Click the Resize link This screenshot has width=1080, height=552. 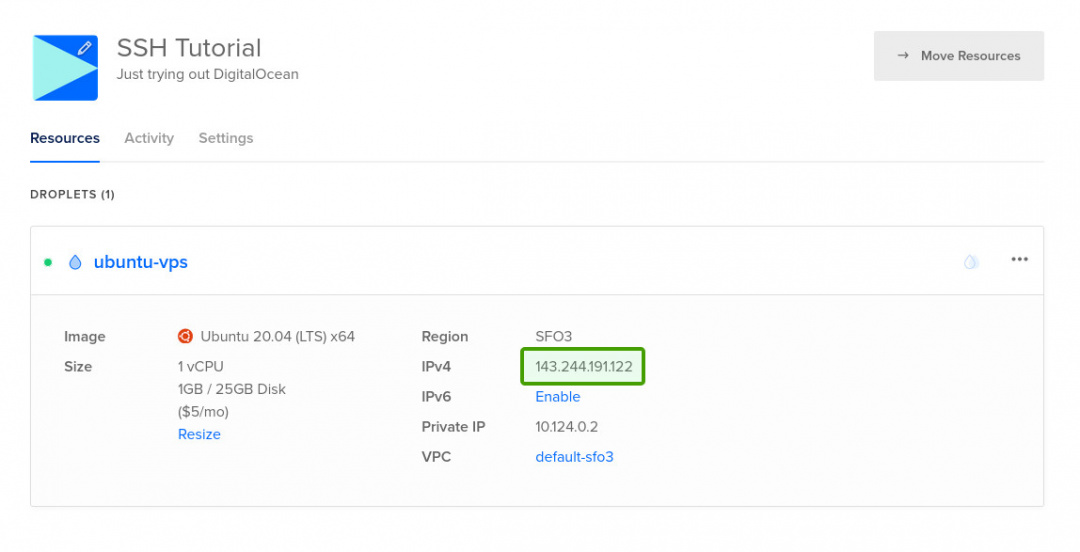[x=199, y=434]
